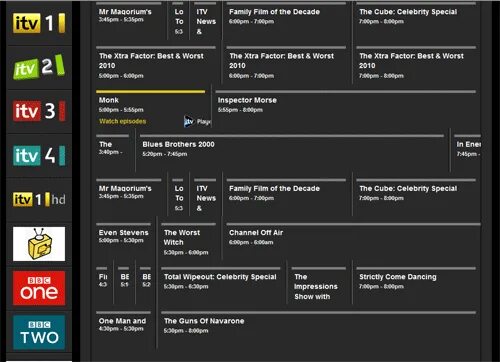Select the ITV1 HD channel logo
The height and width of the screenshot is (362, 500).
pos(39,199)
